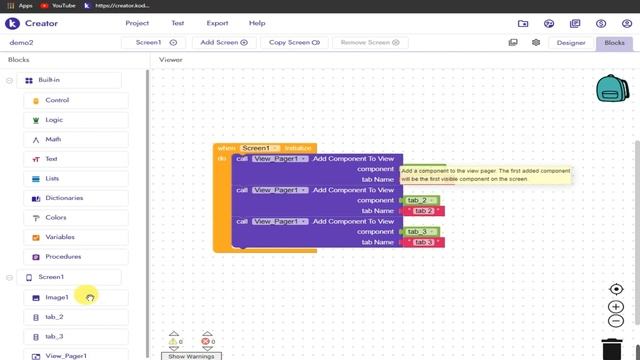This screenshot has height=360, width=640.
Task: Select the Logic blocks category
Action: click(x=76, y=120)
